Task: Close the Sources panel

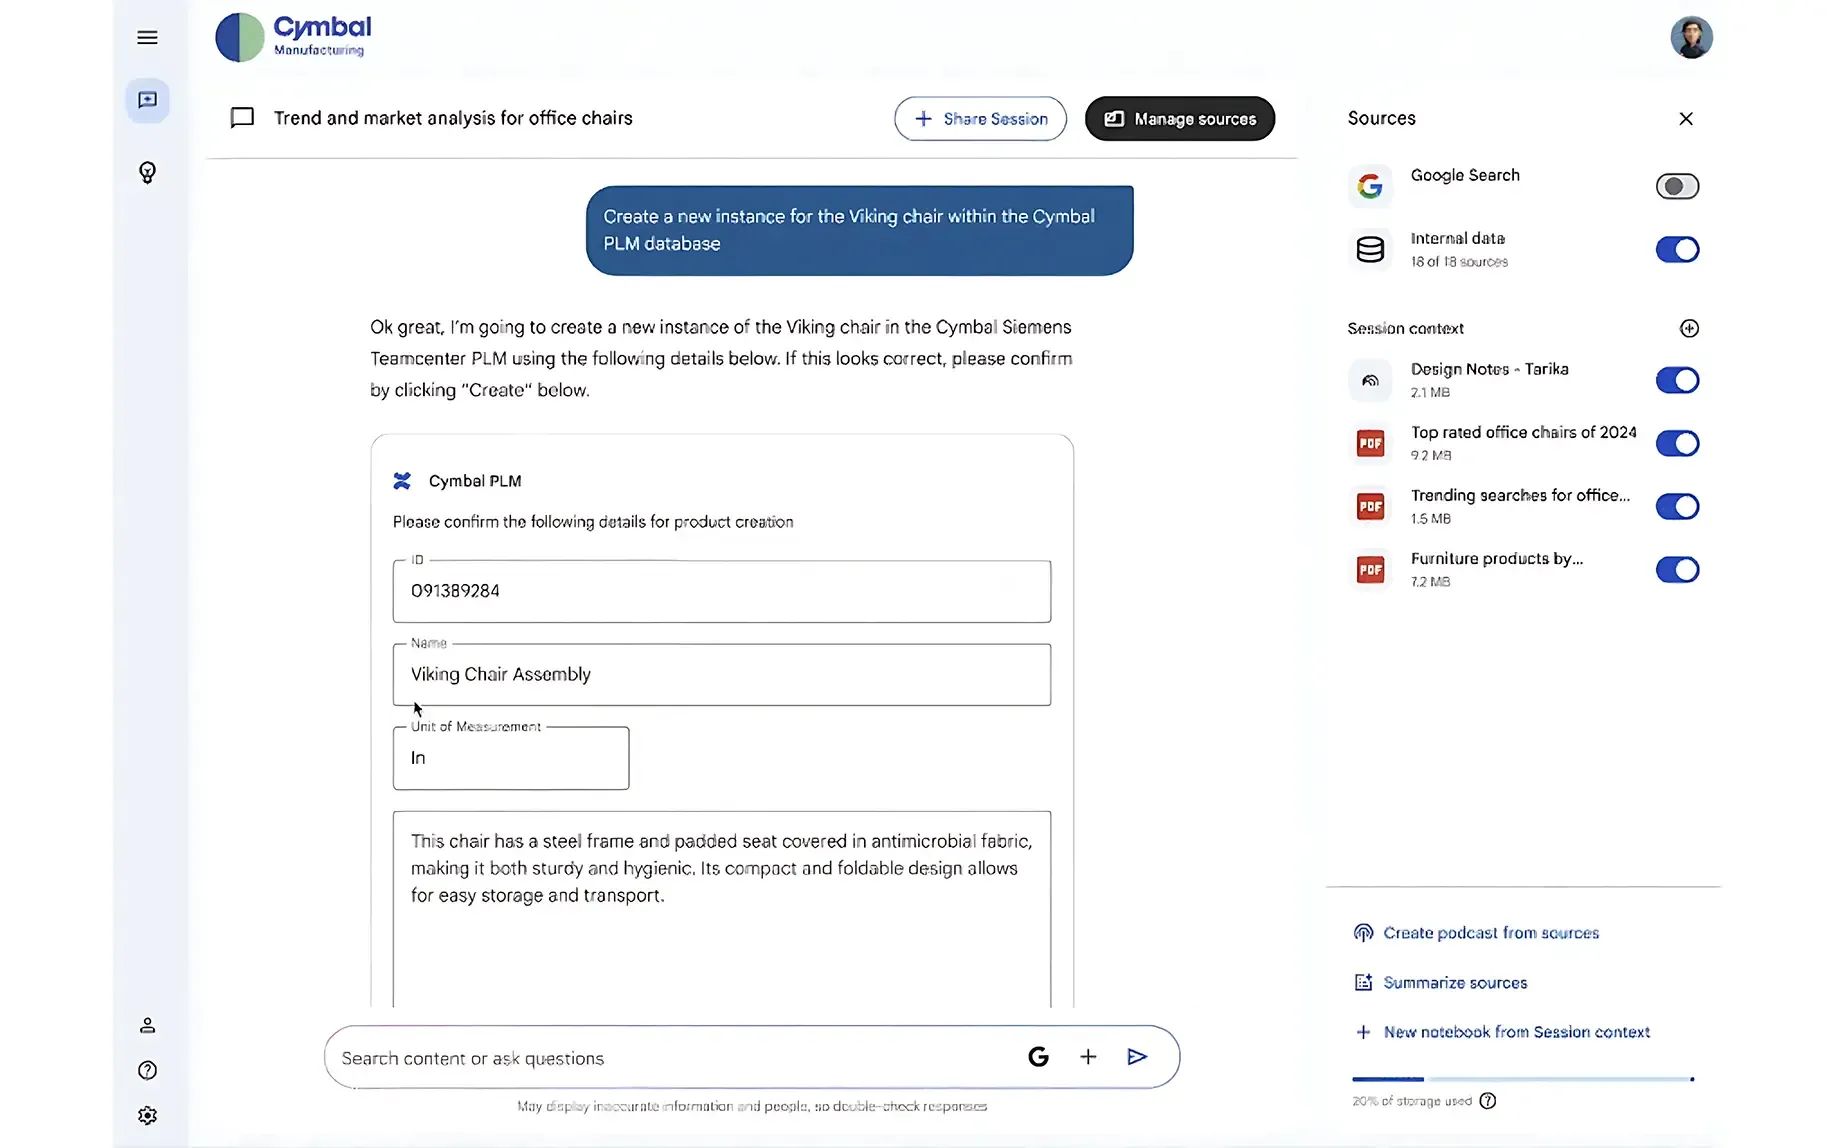Action: click(x=1685, y=118)
